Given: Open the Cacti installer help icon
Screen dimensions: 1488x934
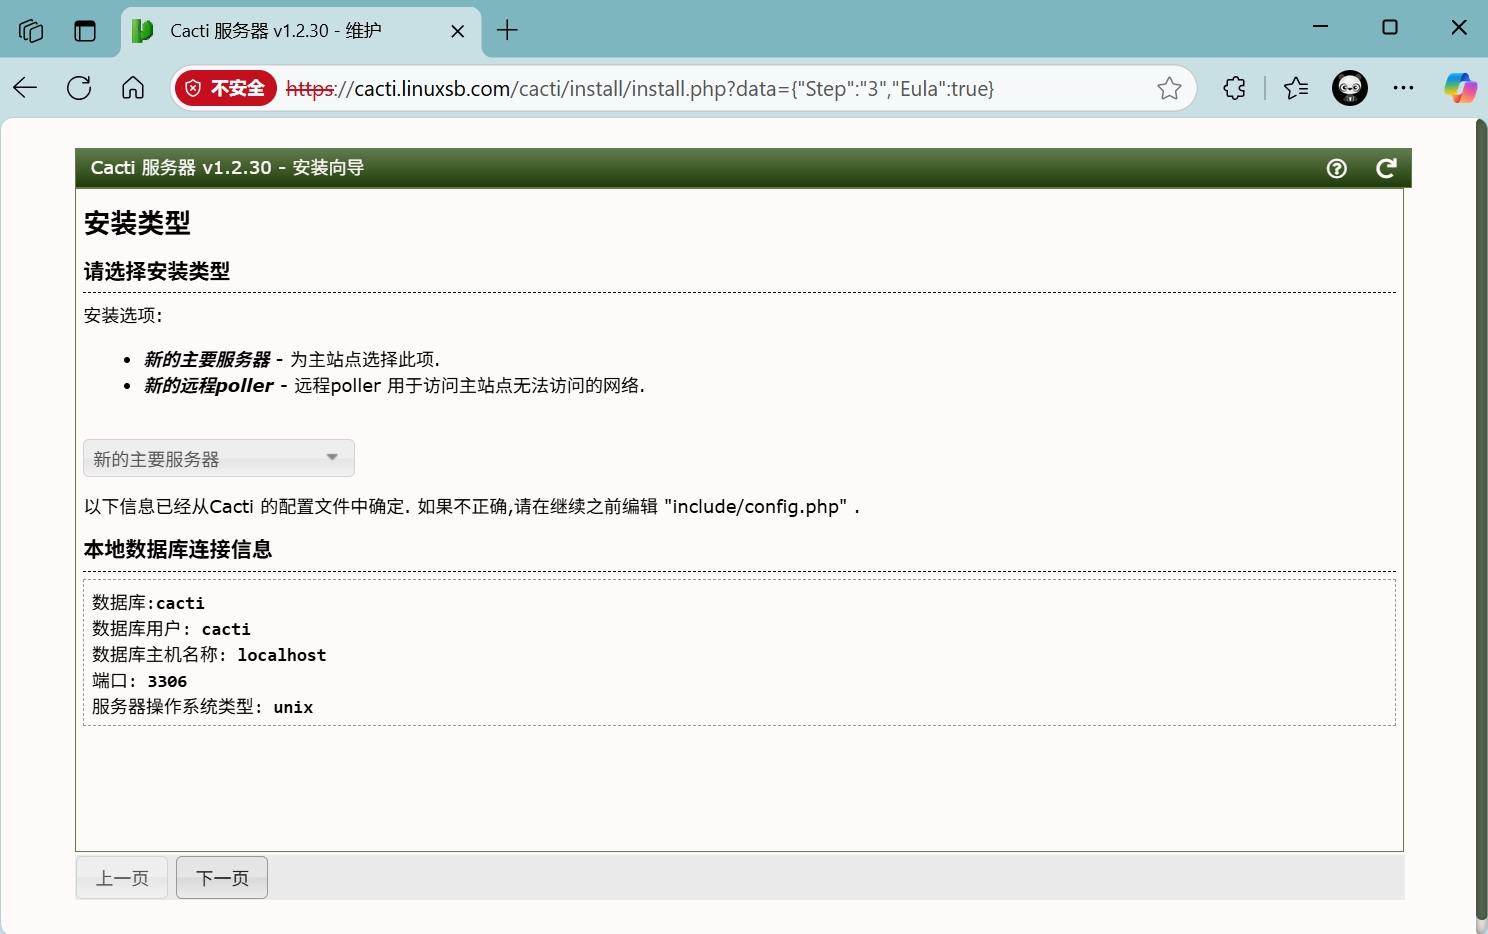Looking at the screenshot, I should pyautogui.click(x=1336, y=169).
